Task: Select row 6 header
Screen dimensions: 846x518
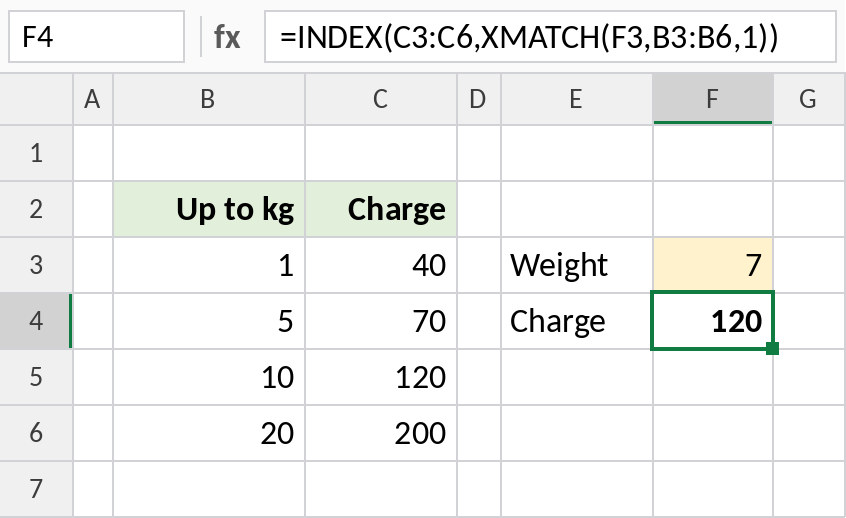Action: pos(36,433)
